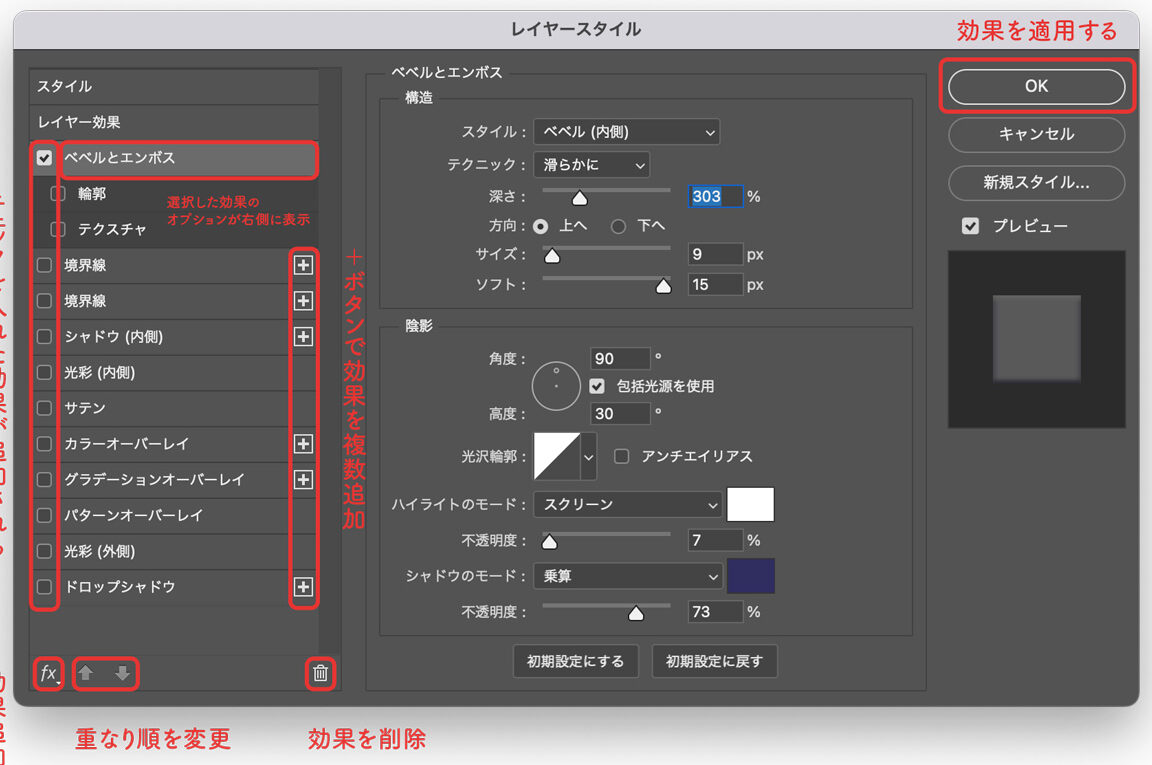Enable the ドロップシャドウ checkbox
This screenshot has width=1152, height=765.
coord(44,587)
